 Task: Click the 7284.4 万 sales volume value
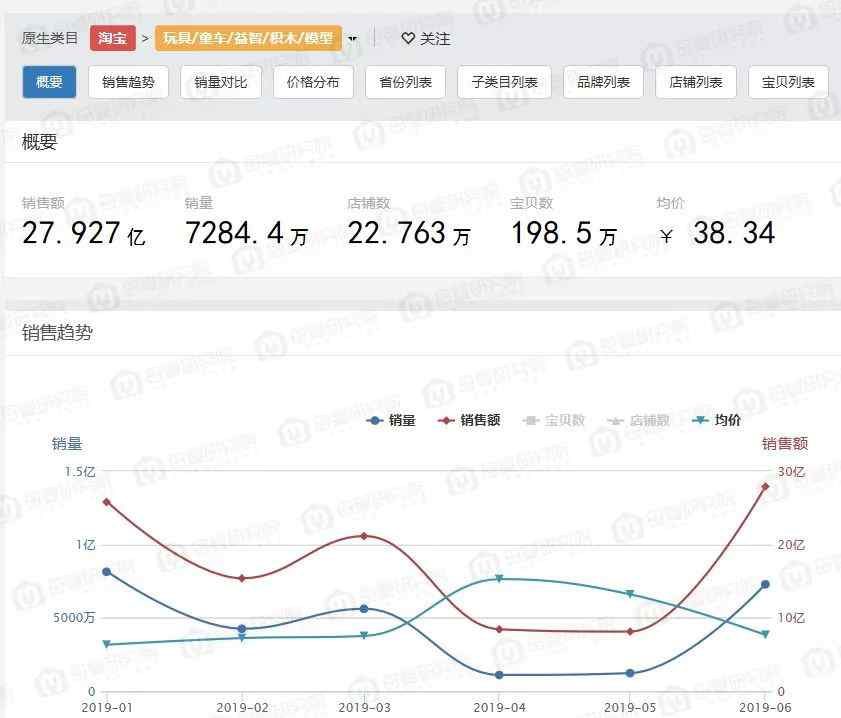[247, 233]
